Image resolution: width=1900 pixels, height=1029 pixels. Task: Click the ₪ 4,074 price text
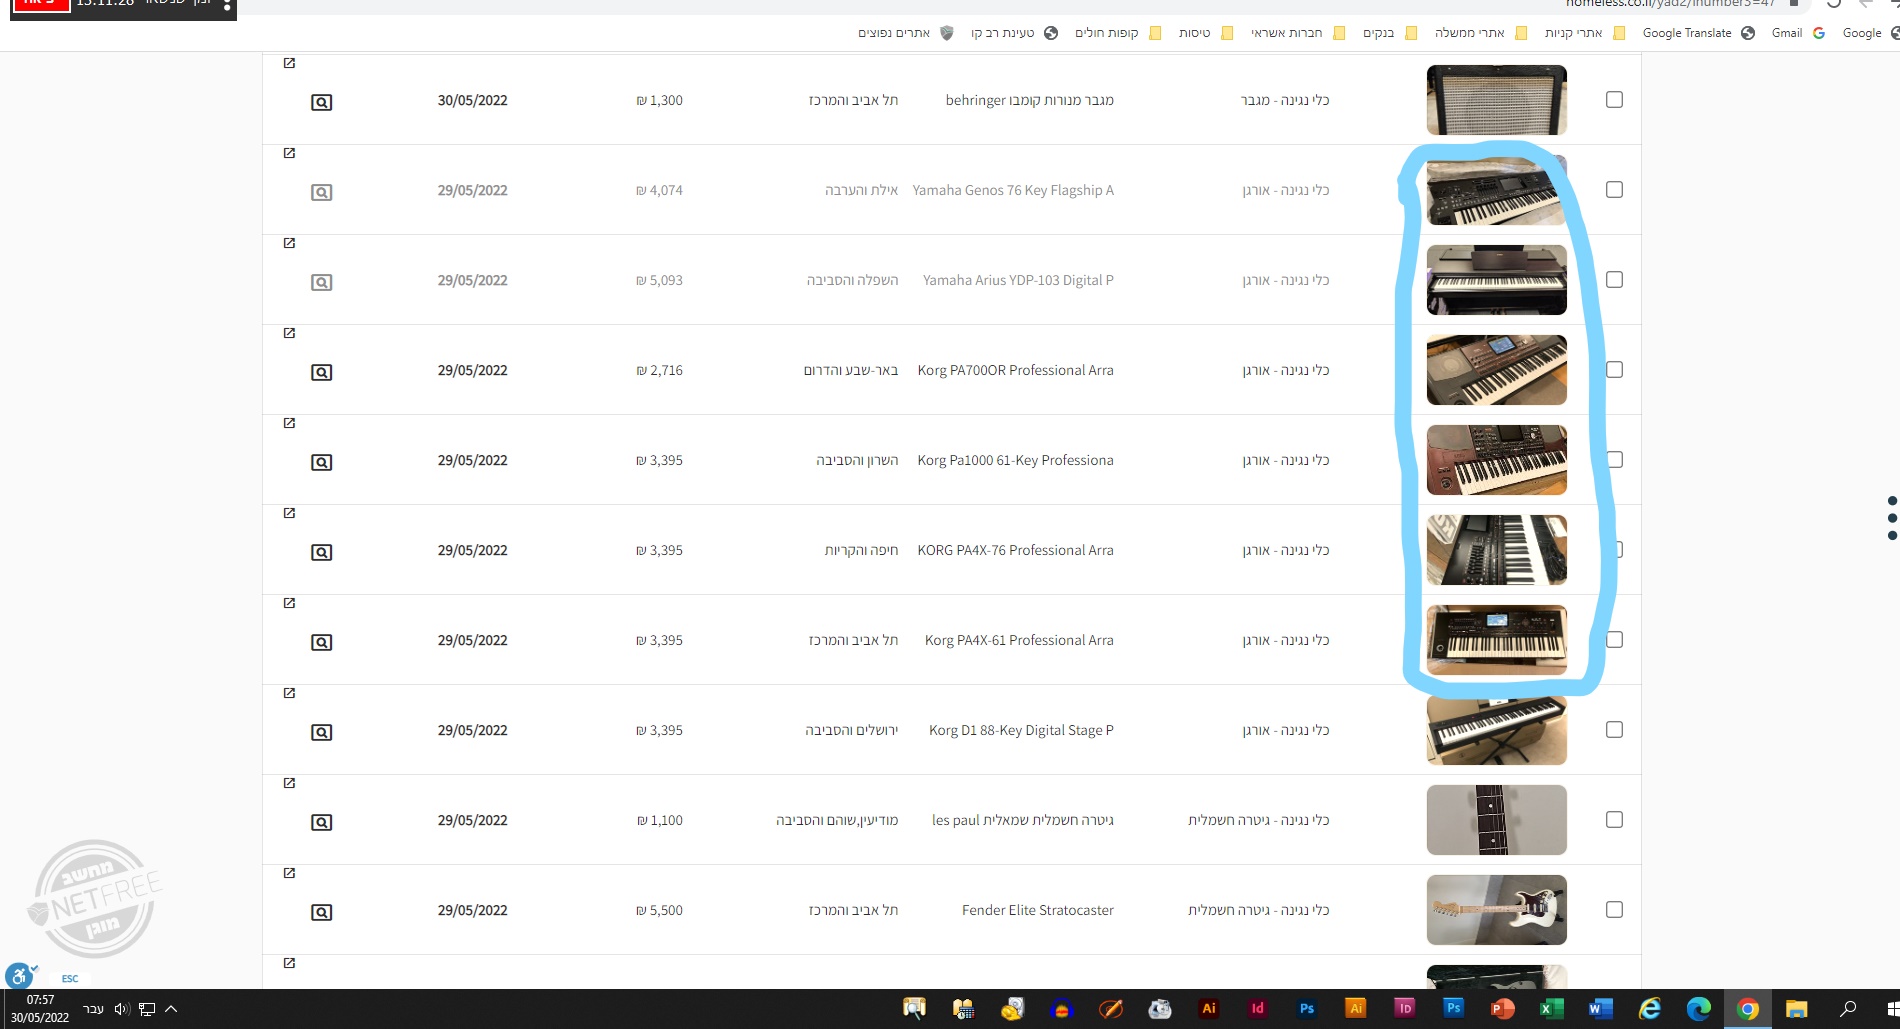click(x=659, y=190)
